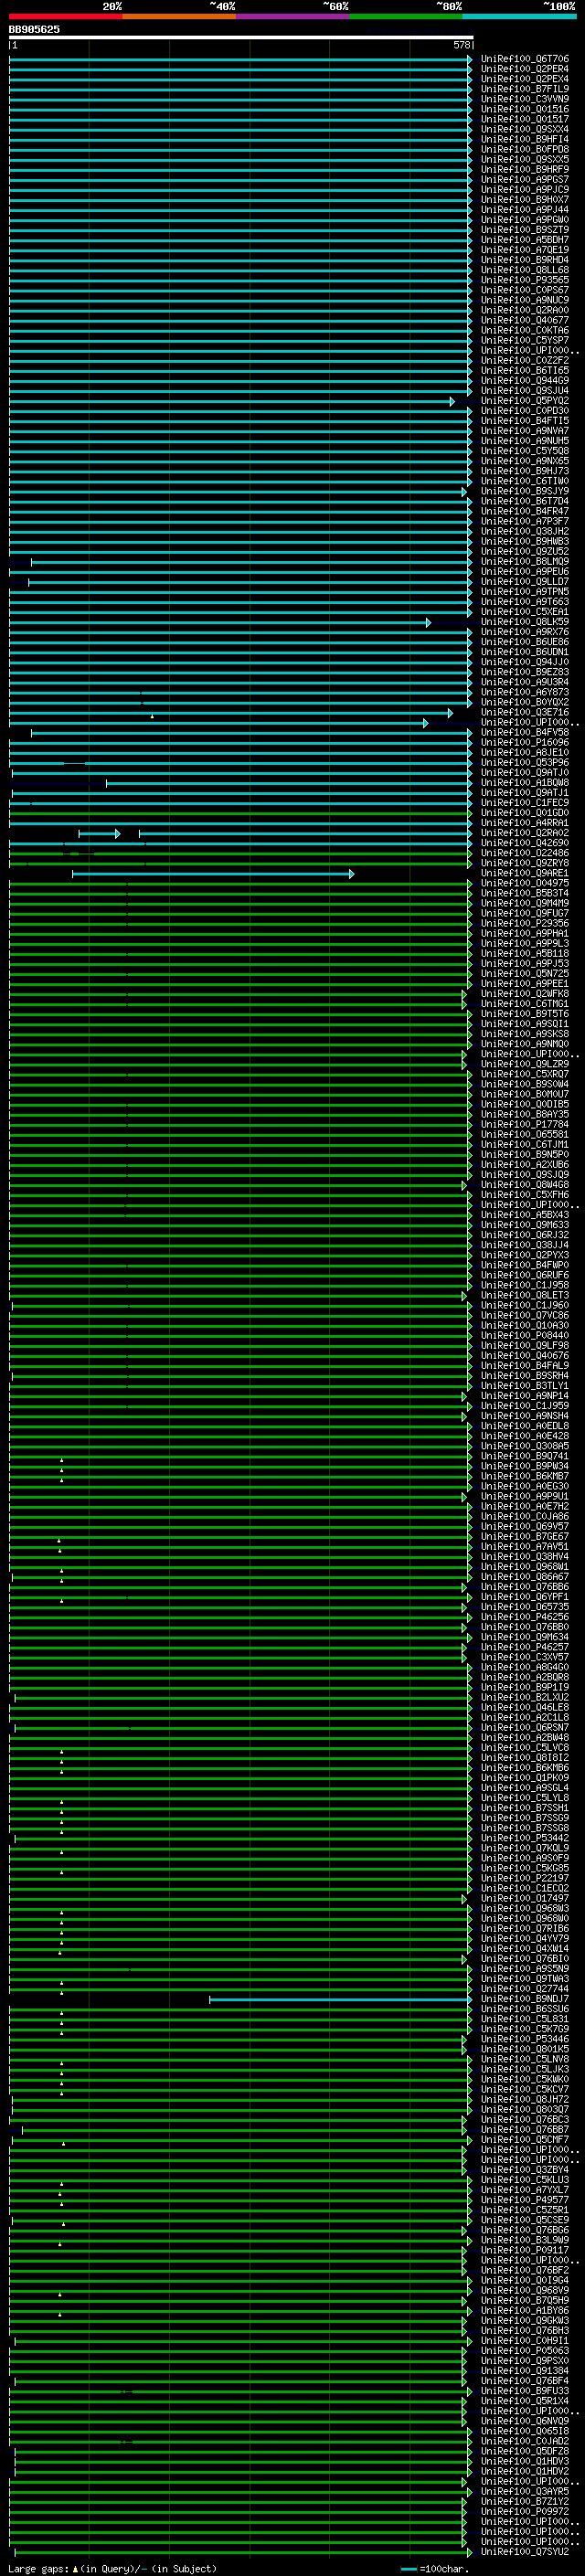
Task: Select hit label UniRef100_Q9LZR9
Action: [x=525, y=1065]
